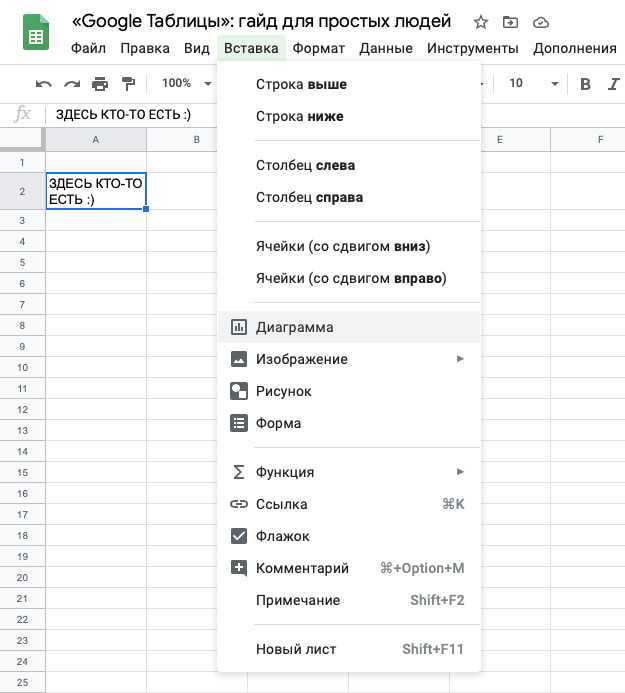Open the Google Sheets home icon
The height and width of the screenshot is (693, 625).
click(36, 32)
